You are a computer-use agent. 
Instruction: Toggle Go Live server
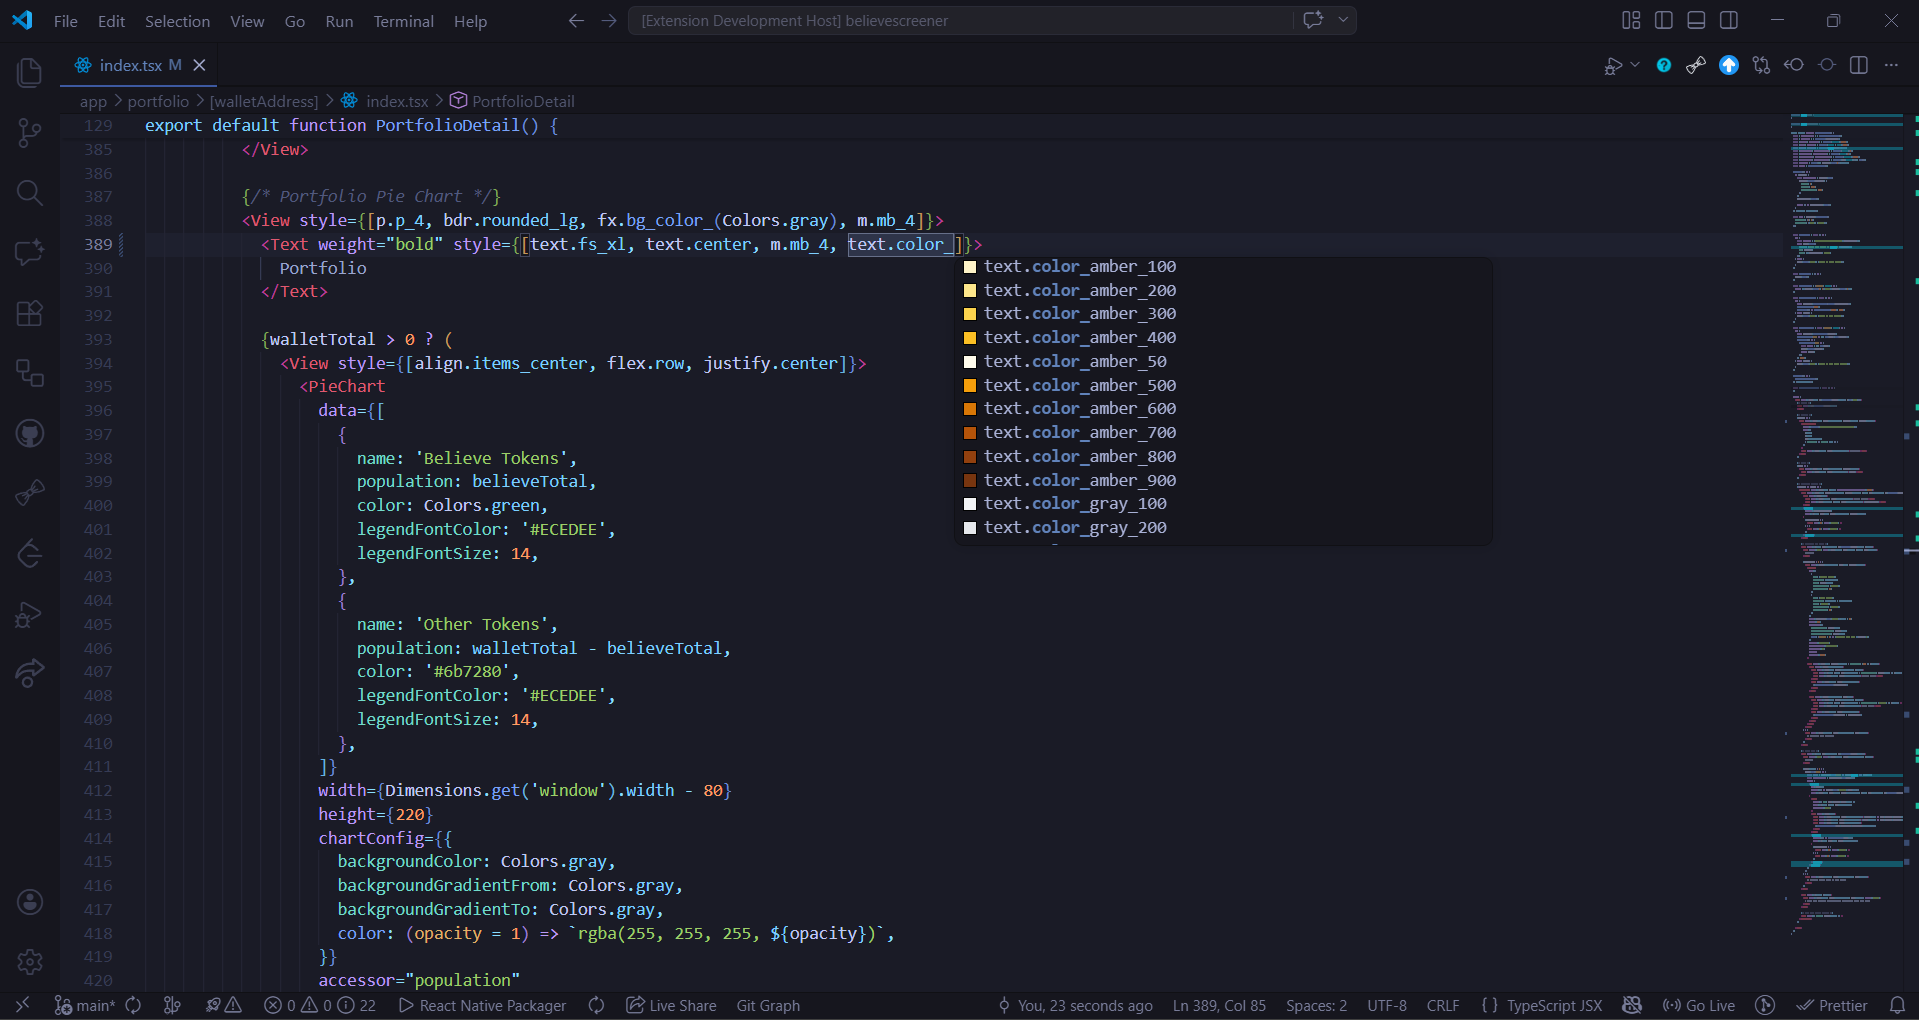click(1699, 1005)
